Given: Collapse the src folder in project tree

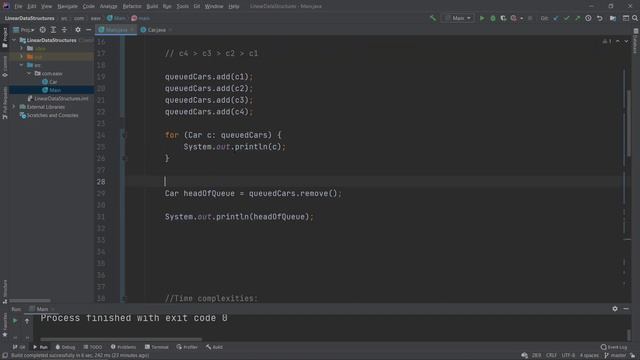Looking at the screenshot, I should (22, 65).
